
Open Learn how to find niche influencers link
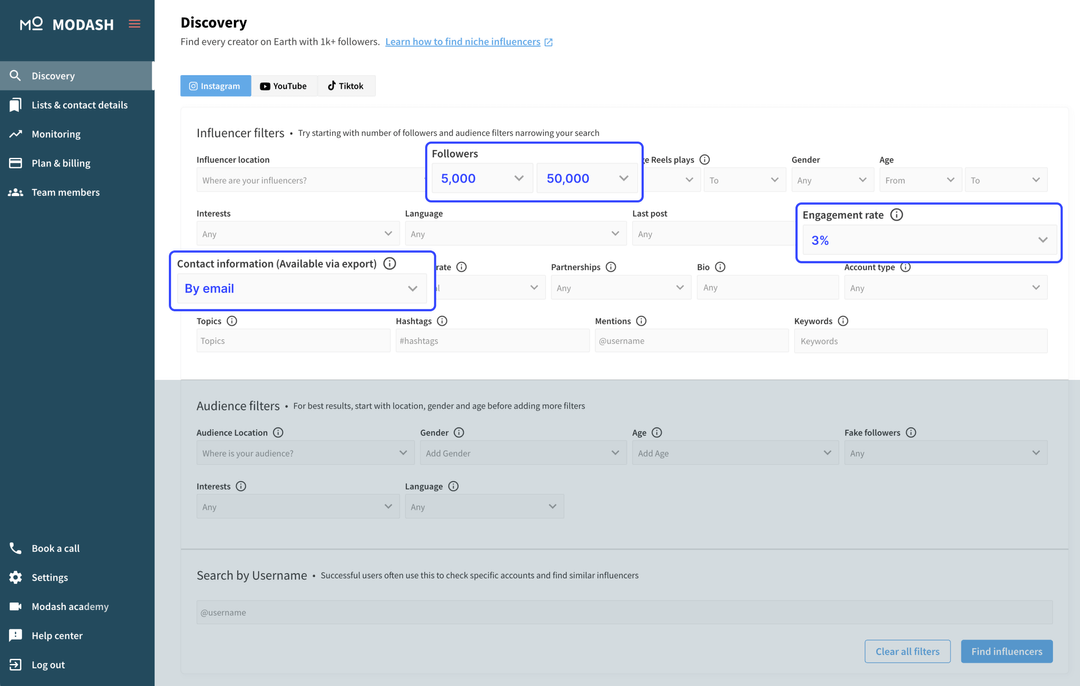[x=462, y=42]
